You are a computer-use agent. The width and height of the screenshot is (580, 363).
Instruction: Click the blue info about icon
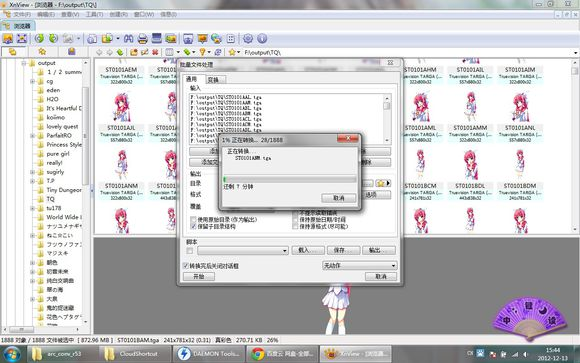[262, 38]
